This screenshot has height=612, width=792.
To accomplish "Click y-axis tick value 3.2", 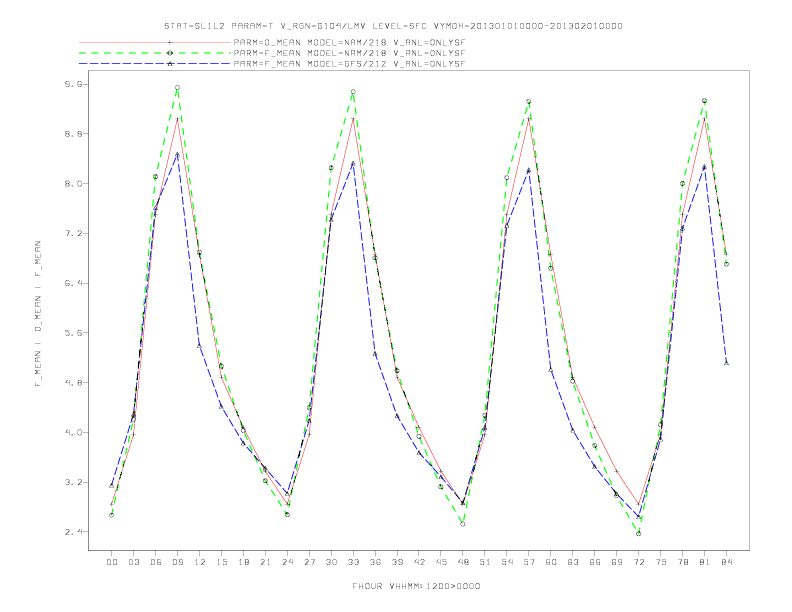I will tap(72, 482).
